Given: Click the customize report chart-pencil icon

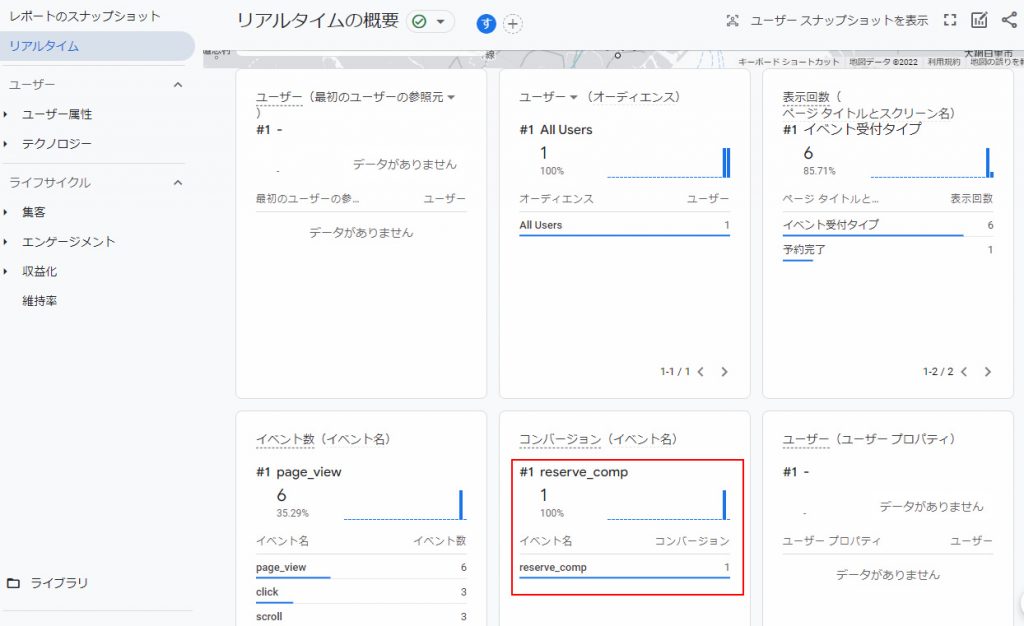Looking at the screenshot, I should [x=979, y=20].
